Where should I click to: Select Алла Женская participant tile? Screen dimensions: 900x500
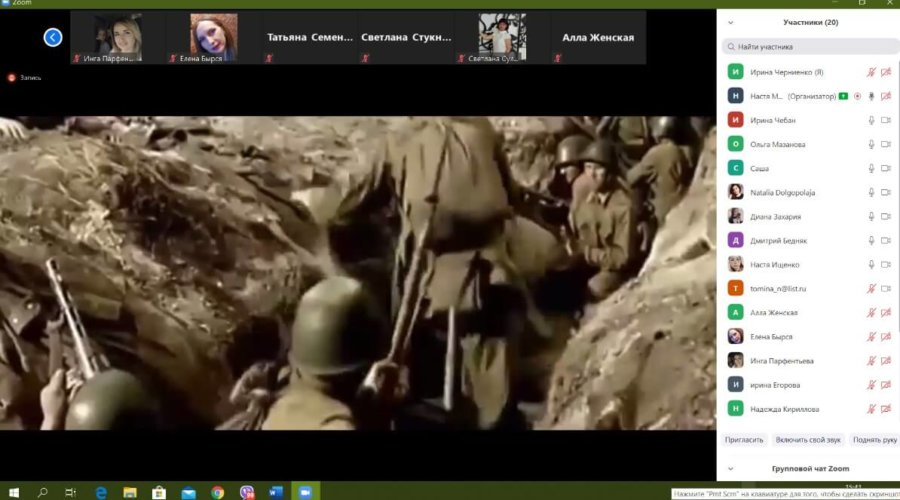598,38
